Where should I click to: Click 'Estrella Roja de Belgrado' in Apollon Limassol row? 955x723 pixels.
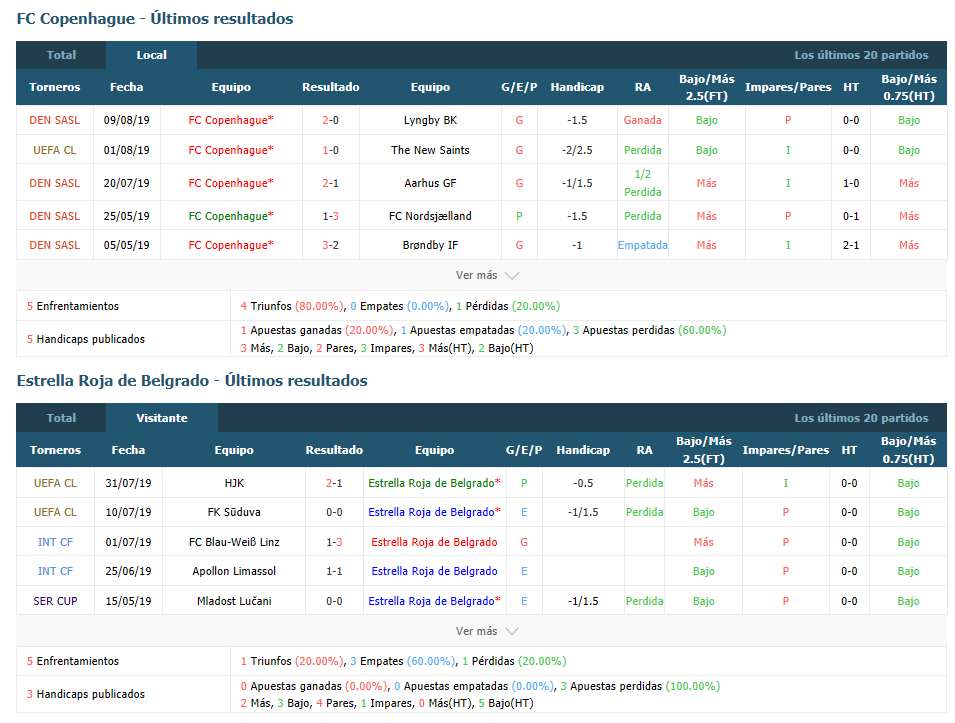click(x=434, y=571)
